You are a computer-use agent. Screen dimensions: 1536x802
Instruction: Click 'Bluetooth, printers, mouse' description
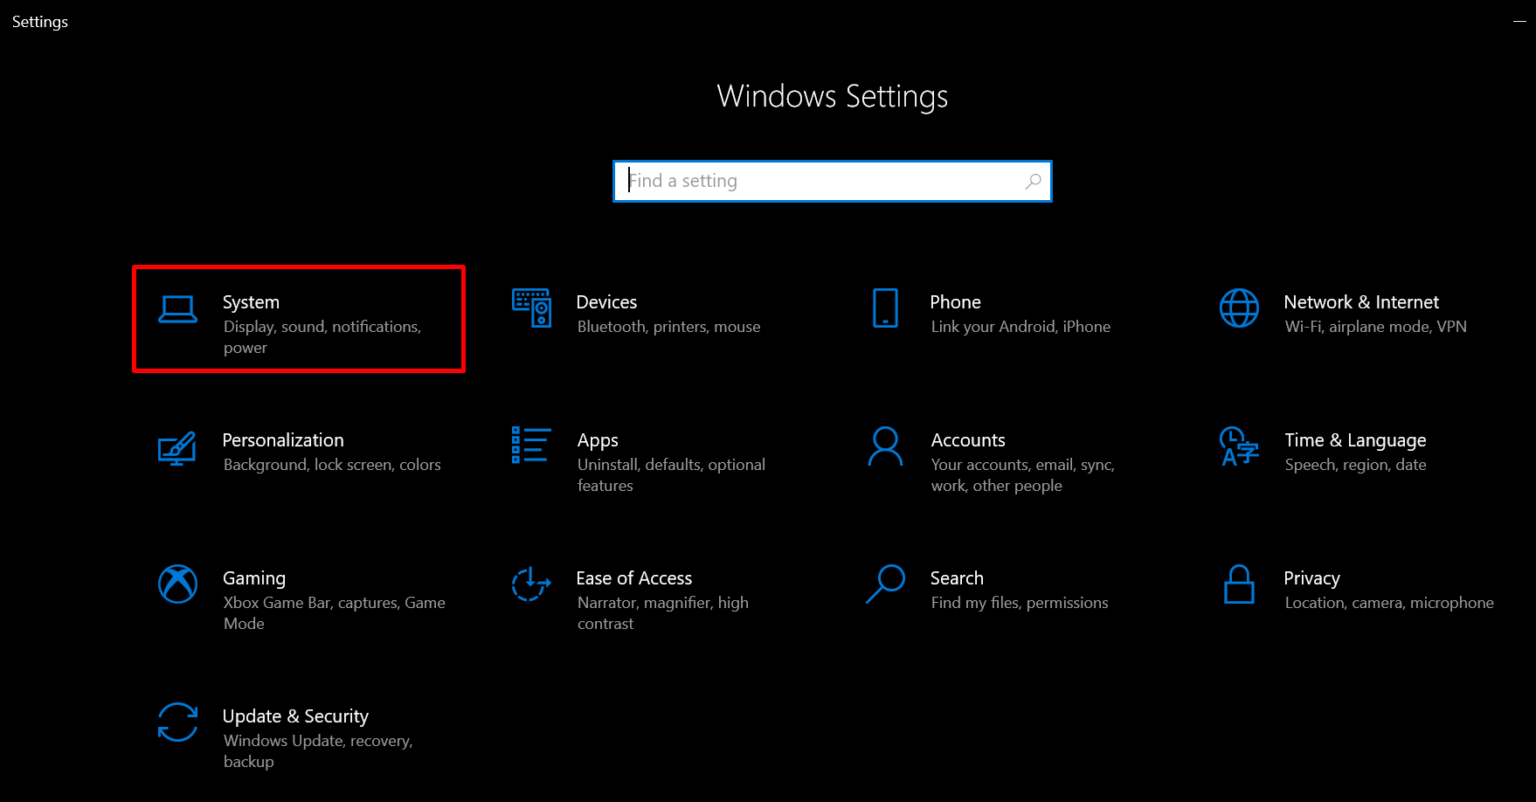click(x=669, y=327)
